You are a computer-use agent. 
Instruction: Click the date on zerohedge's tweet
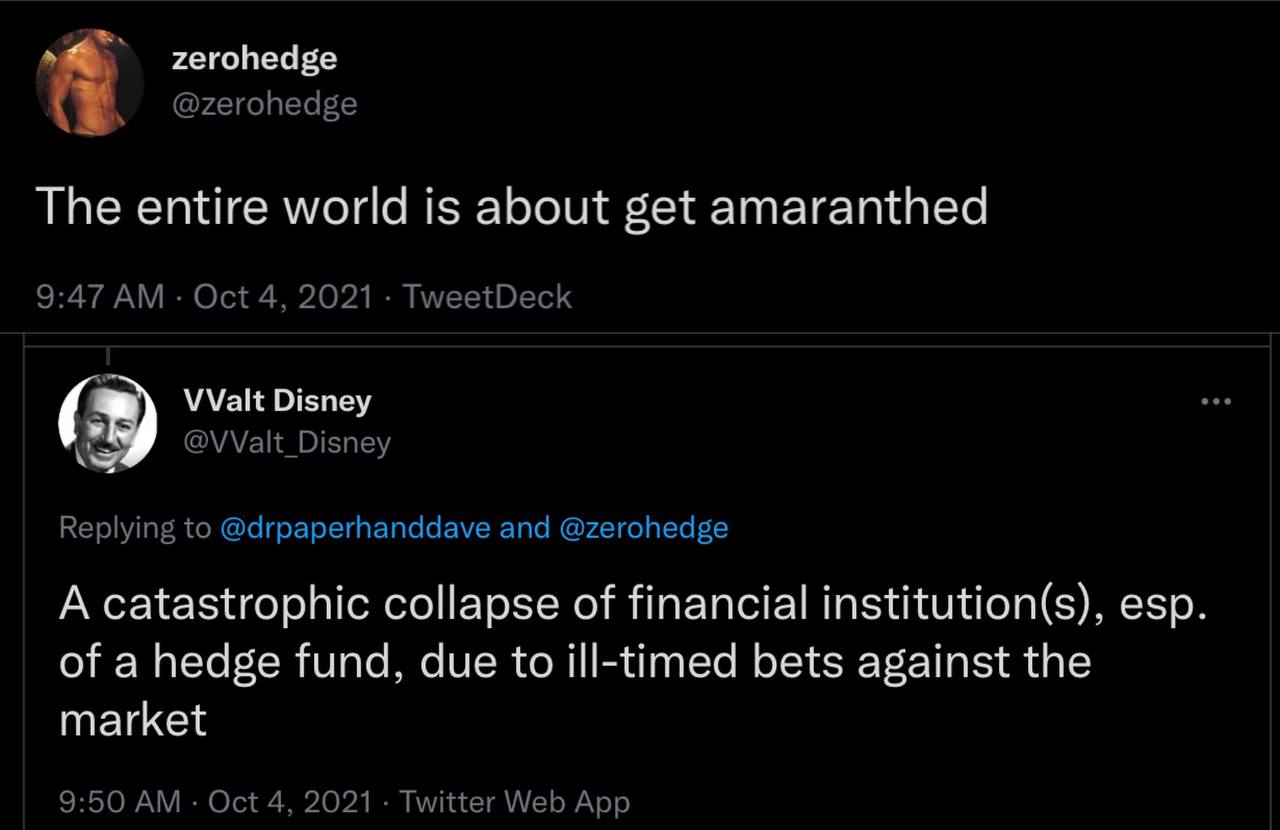283,297
